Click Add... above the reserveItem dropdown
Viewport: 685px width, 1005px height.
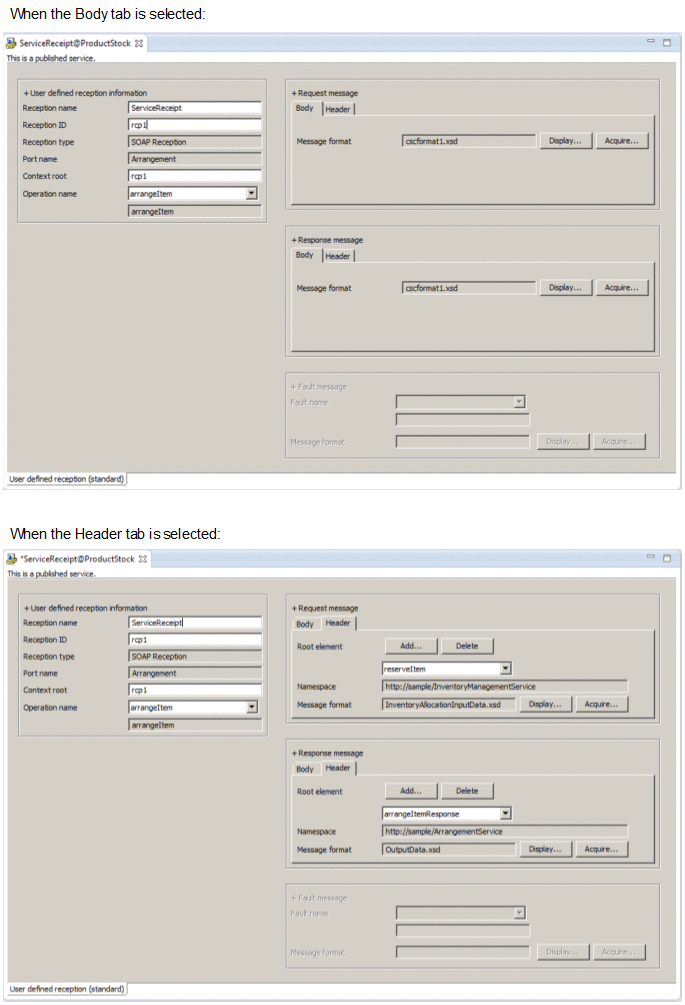pyautogui.click(x=411, y=645)
